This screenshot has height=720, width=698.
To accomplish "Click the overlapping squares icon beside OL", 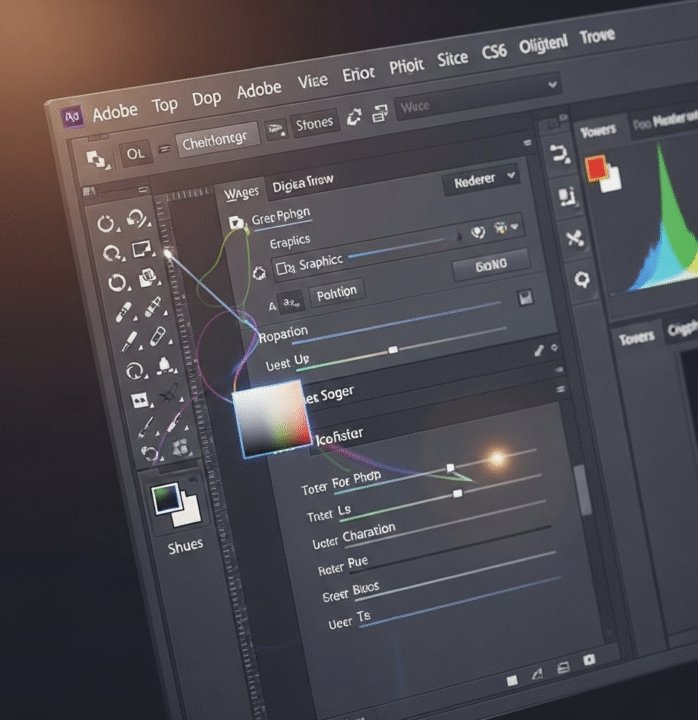I will click(96, 160).
